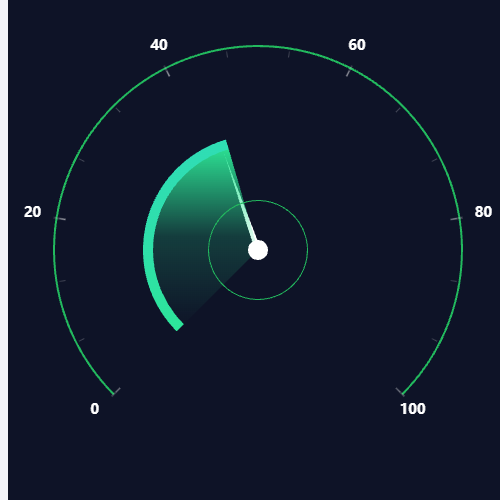Click the gauge label 80

tap(483, 212)
